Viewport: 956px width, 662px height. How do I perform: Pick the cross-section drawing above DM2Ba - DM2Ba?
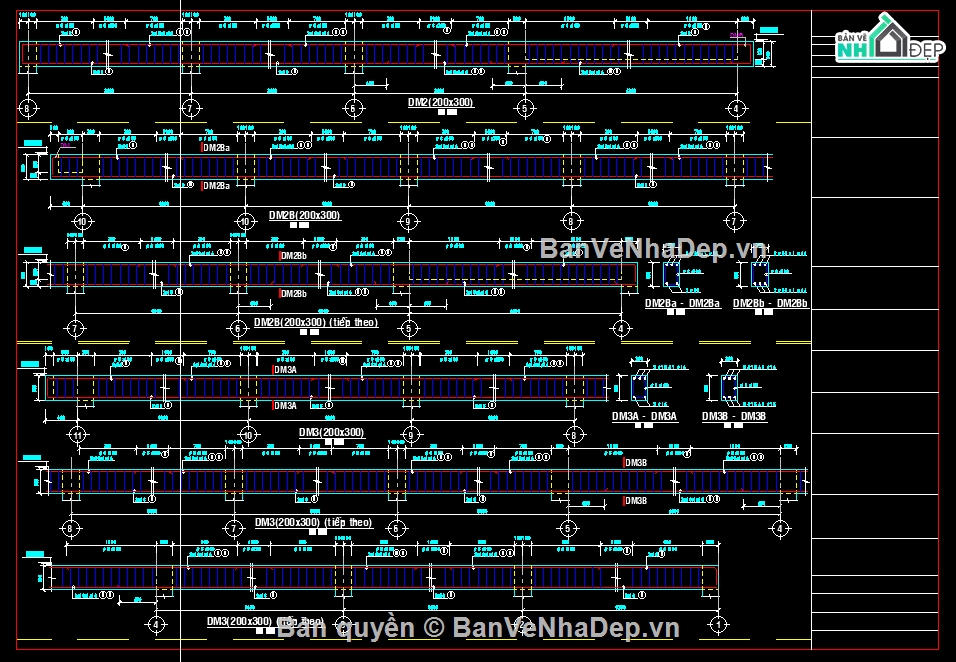point(671,274)
